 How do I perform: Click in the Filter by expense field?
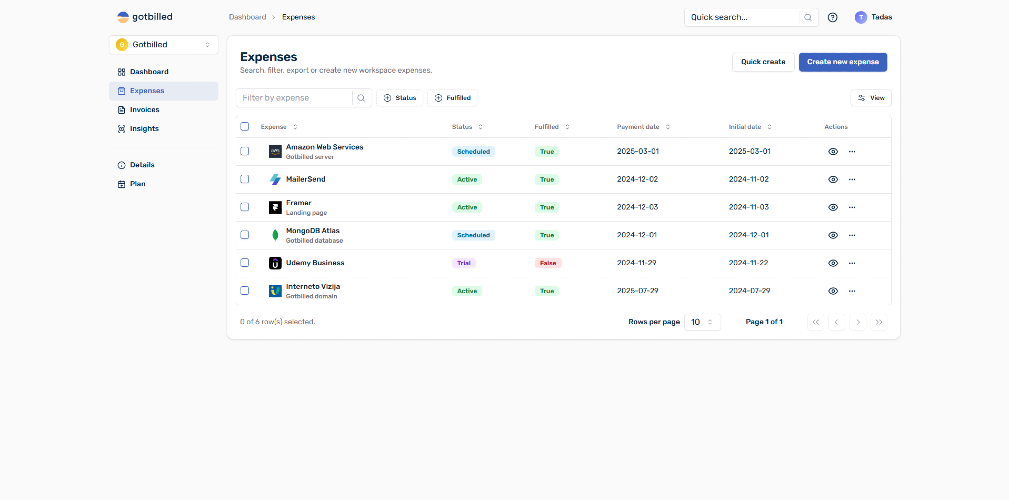click(x=295, y=98)
